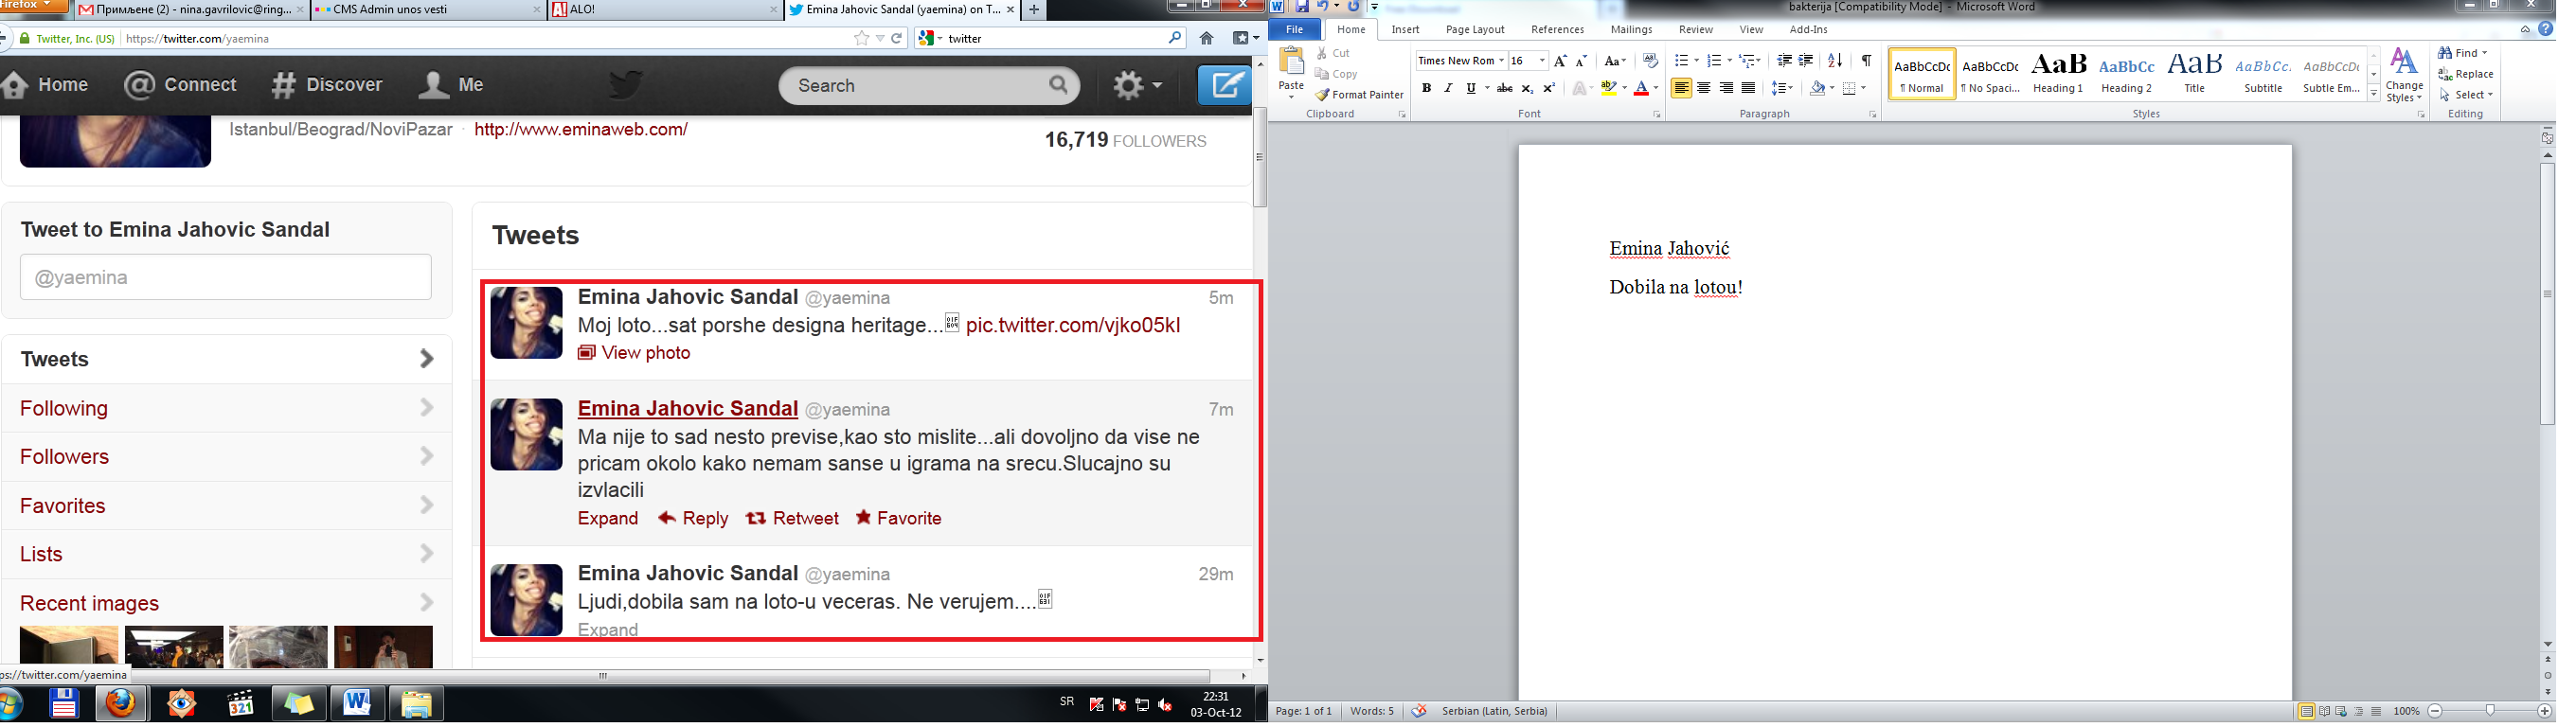The width and height of the screenshot is (2576, 727).
Task: Open Word from the Windows taskbar
Action: [x=357, y=704]
